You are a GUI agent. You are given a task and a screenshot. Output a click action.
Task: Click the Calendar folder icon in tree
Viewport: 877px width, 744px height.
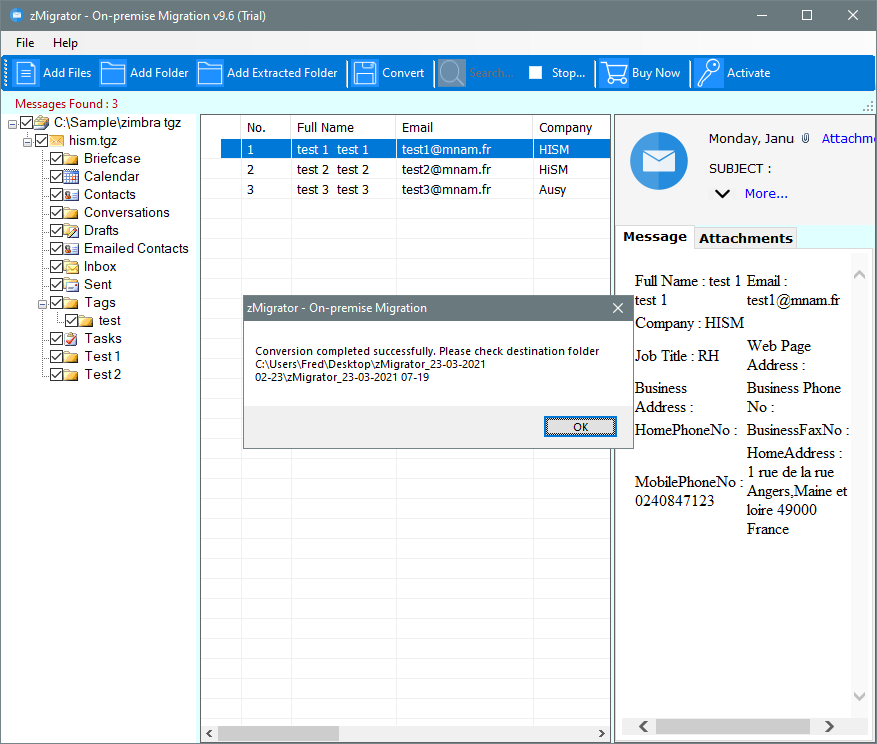point(71,177)
